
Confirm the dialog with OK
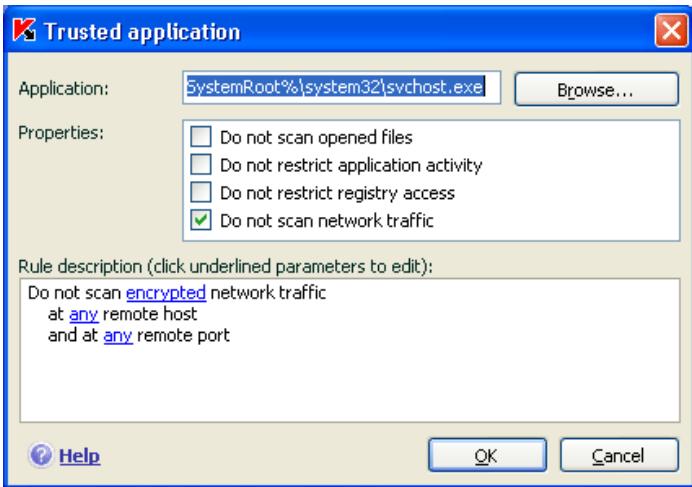click(487, 455)
